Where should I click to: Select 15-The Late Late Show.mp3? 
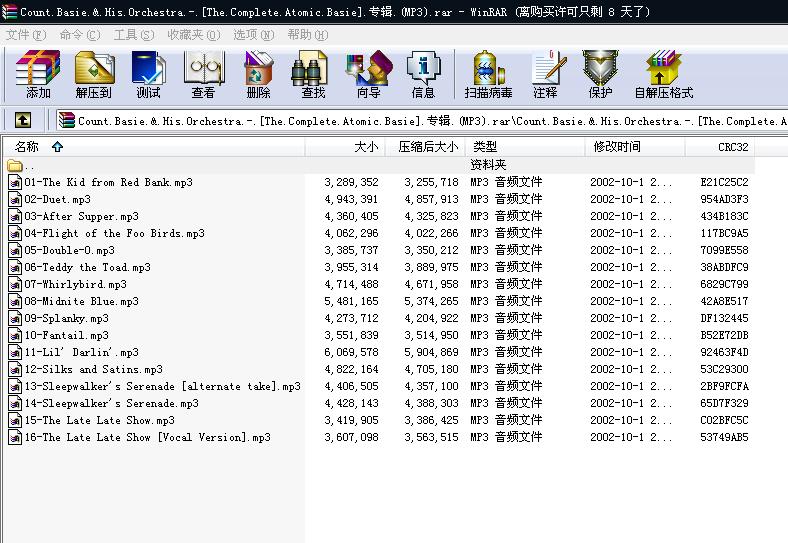coord(100,420)
